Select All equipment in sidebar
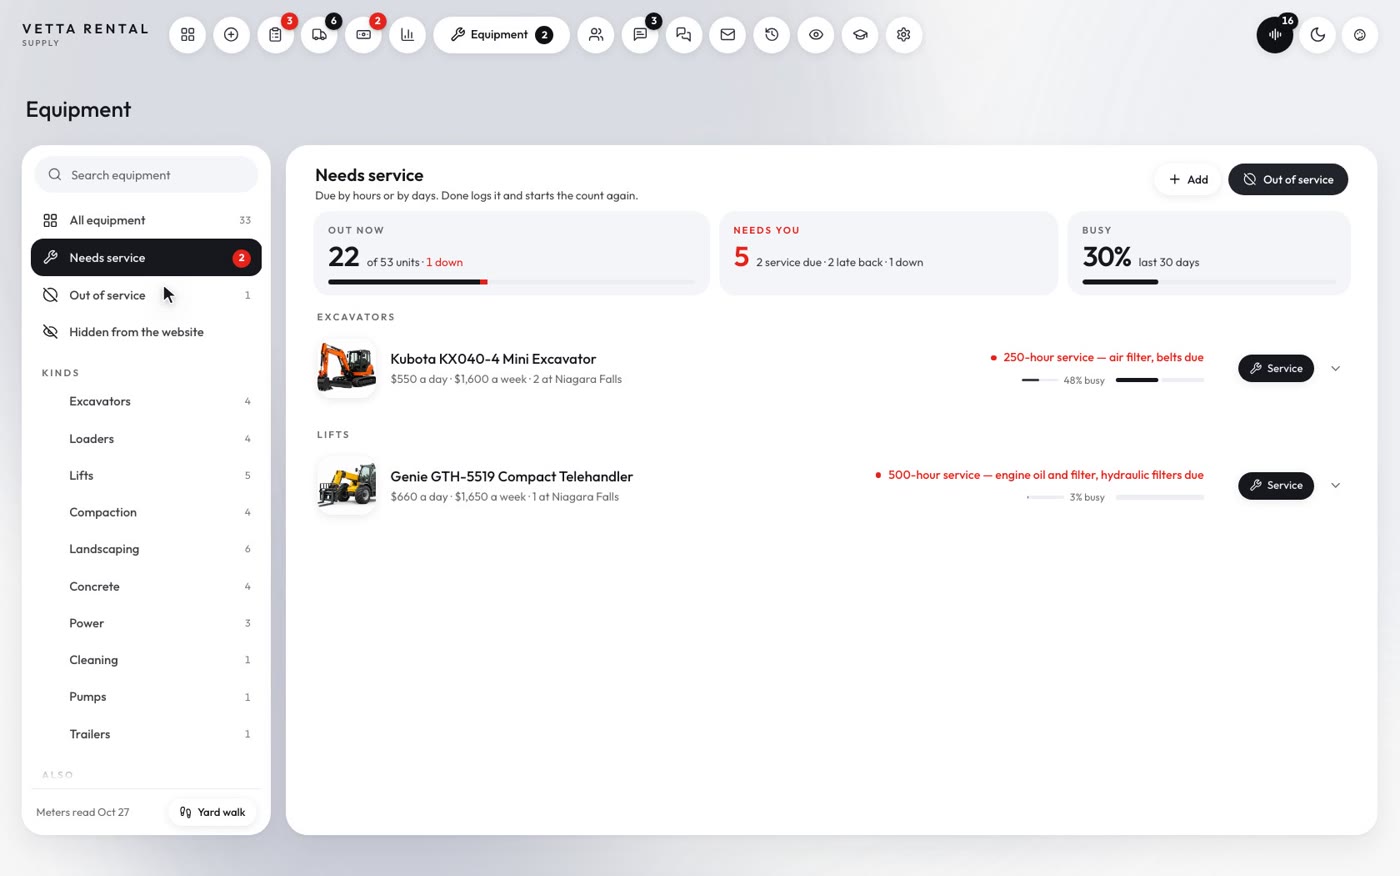1400x876 pixels. tap(146, 220)
